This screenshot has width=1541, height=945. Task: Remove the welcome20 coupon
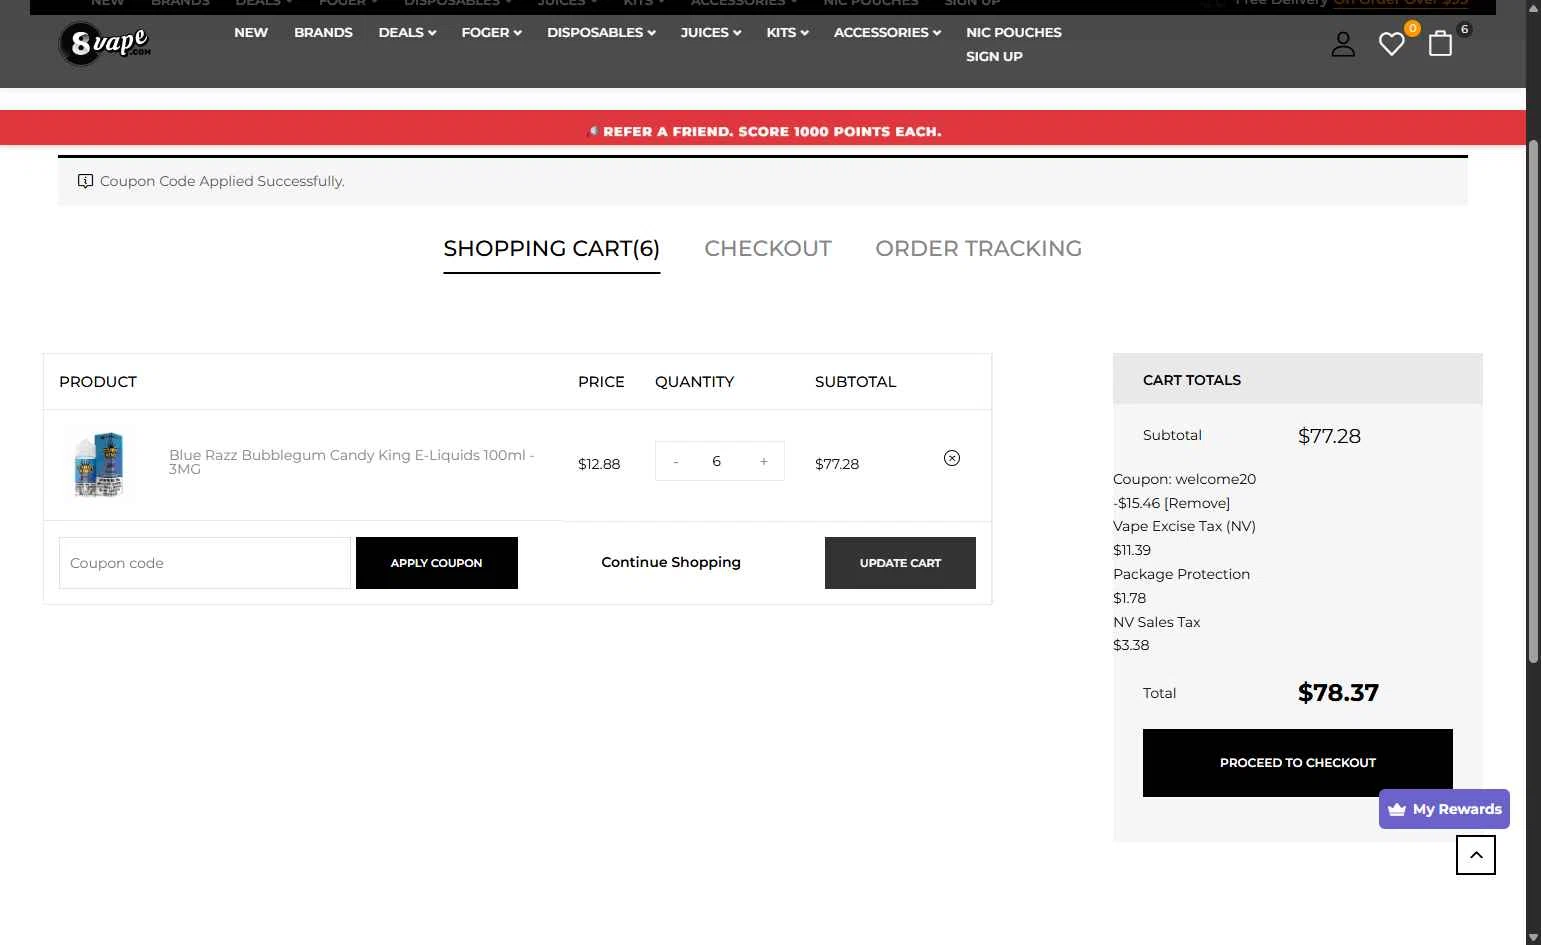pyautogui.click(x=1197, y=503)
